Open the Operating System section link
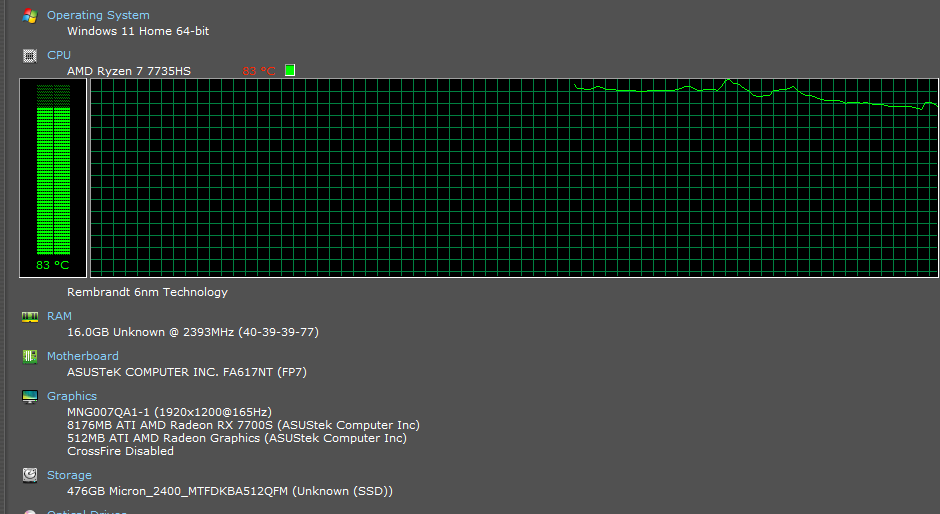 coord(98,15)
